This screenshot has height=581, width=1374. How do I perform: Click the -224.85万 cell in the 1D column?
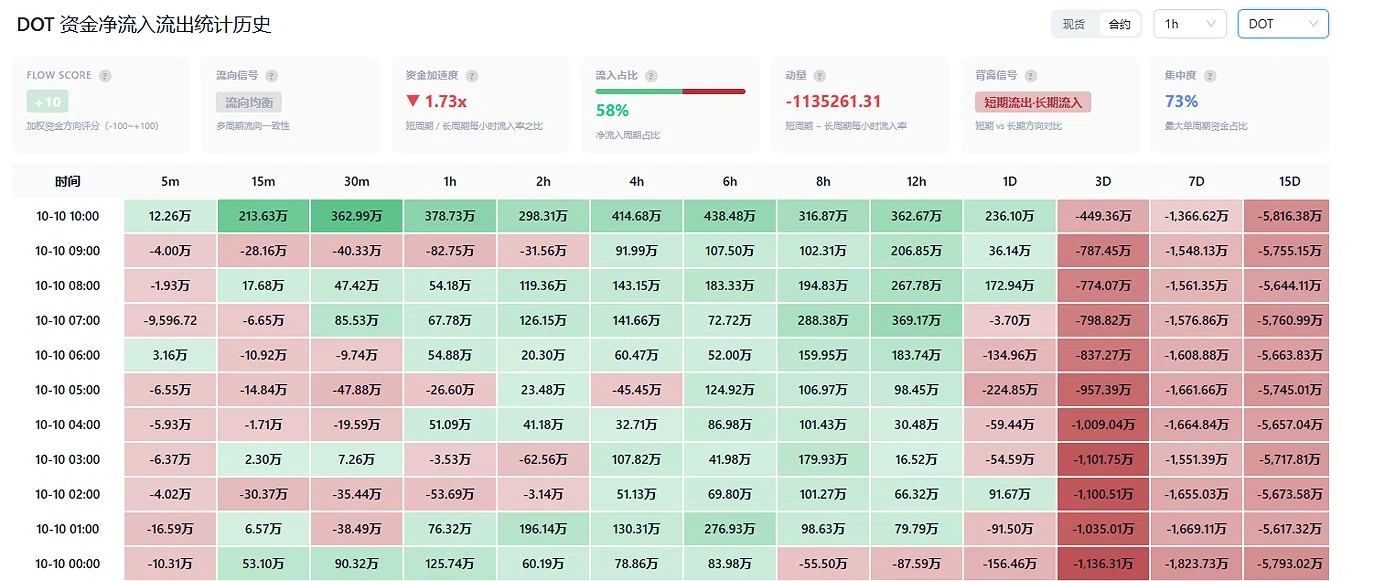point(1010,389)
